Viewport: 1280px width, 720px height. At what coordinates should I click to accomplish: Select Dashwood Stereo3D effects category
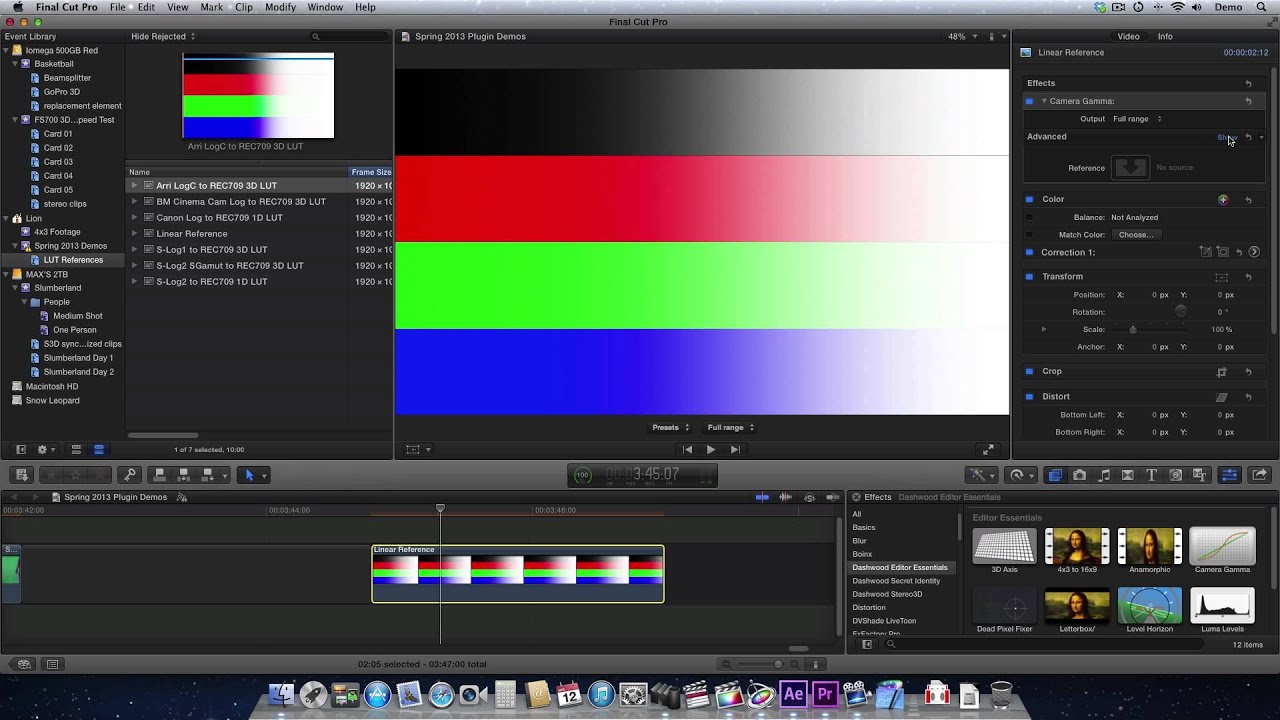887,594
